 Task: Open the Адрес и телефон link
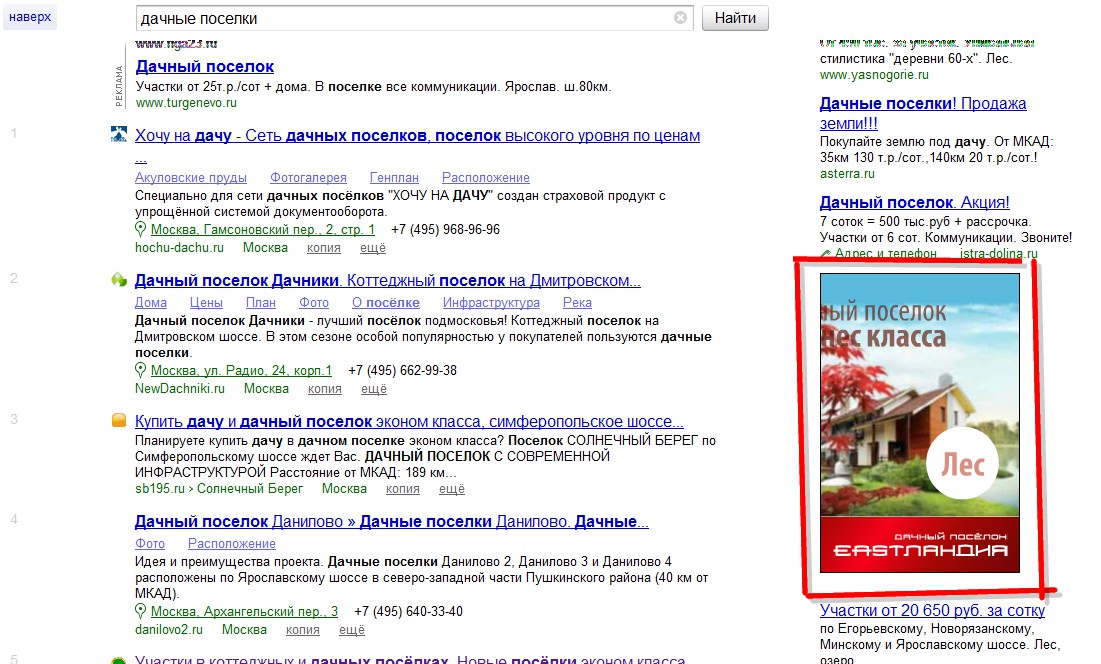[885, 253]
